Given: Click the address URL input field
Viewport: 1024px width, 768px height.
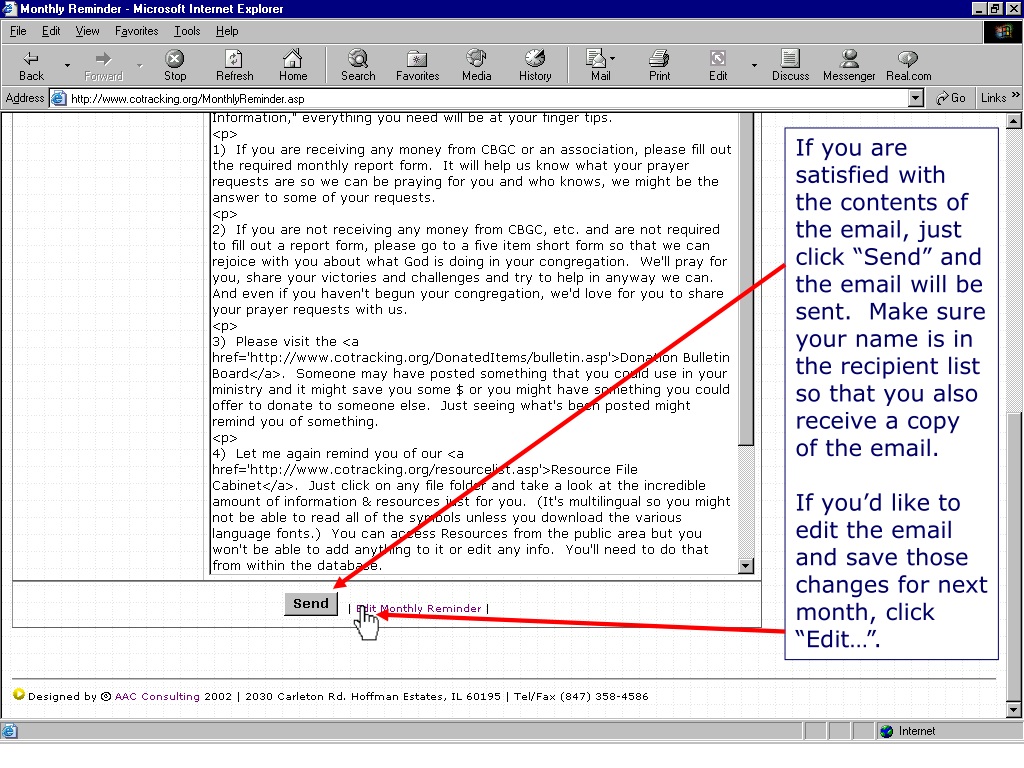Looking at the screenshot, I should tap(488, 99).
